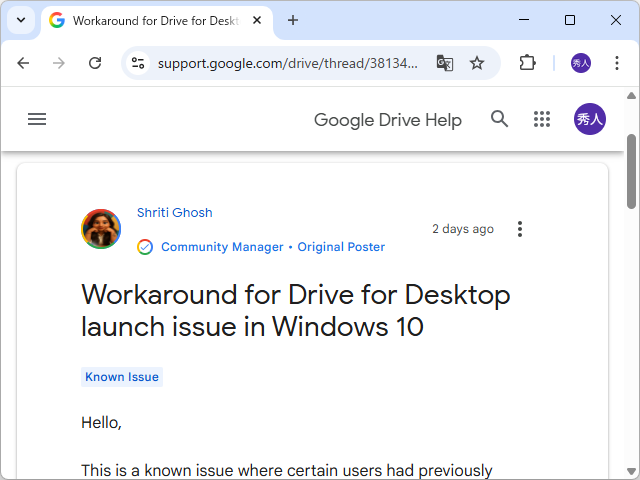Go forward to the next page
This screenshot has width=640, height=480.
click(59, 63)
